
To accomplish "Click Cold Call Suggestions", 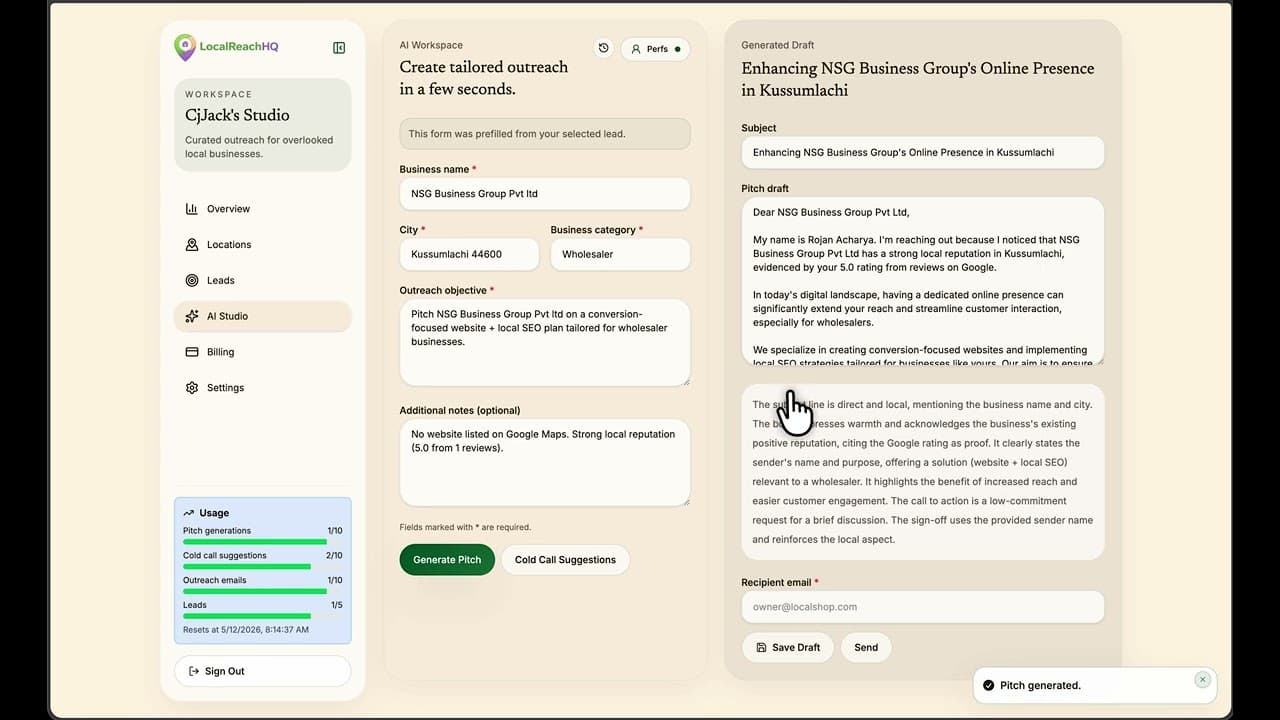I will click(x=565, y=559).
